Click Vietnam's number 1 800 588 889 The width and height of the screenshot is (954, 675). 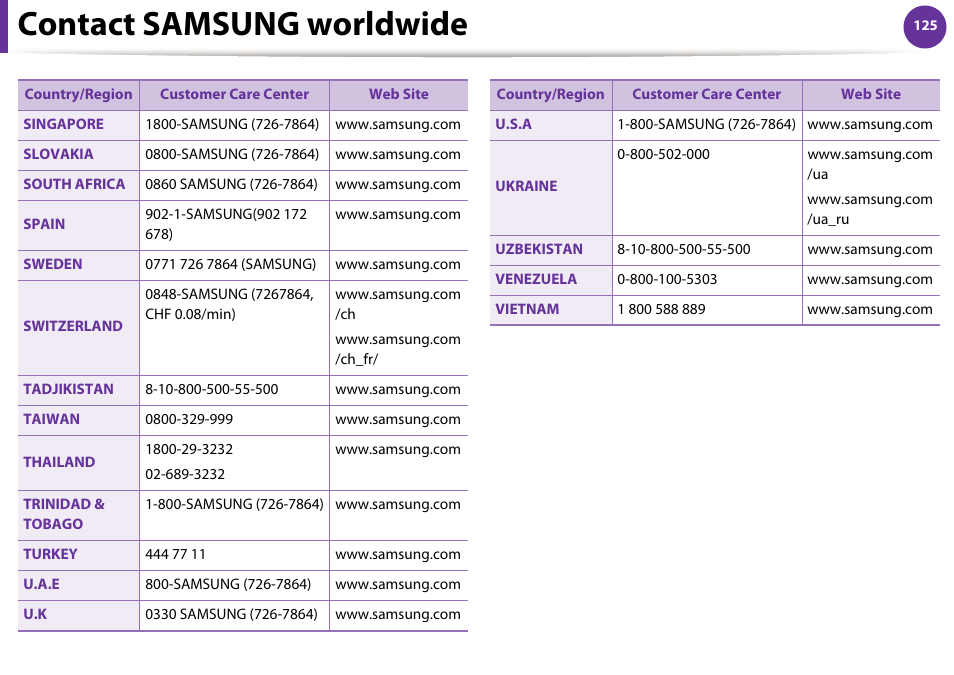661,309
